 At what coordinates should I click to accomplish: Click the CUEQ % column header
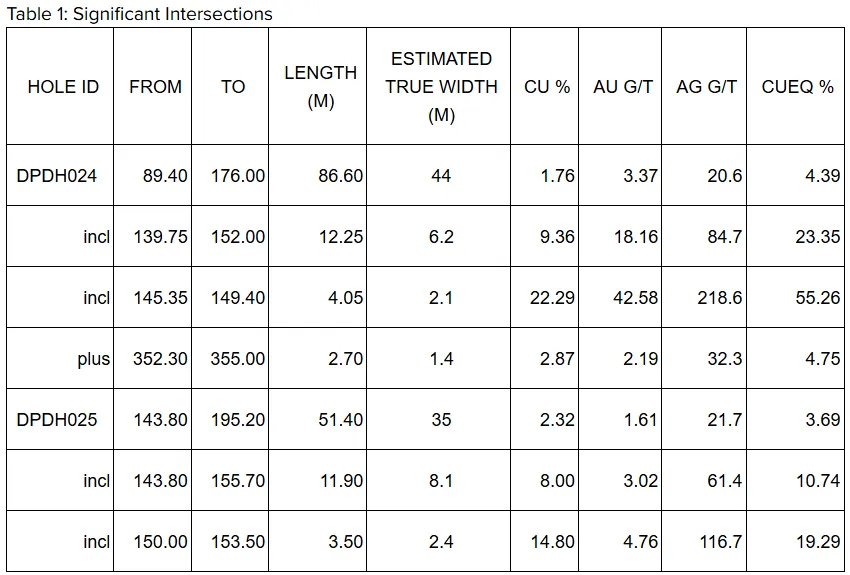(x=797, y=87)
